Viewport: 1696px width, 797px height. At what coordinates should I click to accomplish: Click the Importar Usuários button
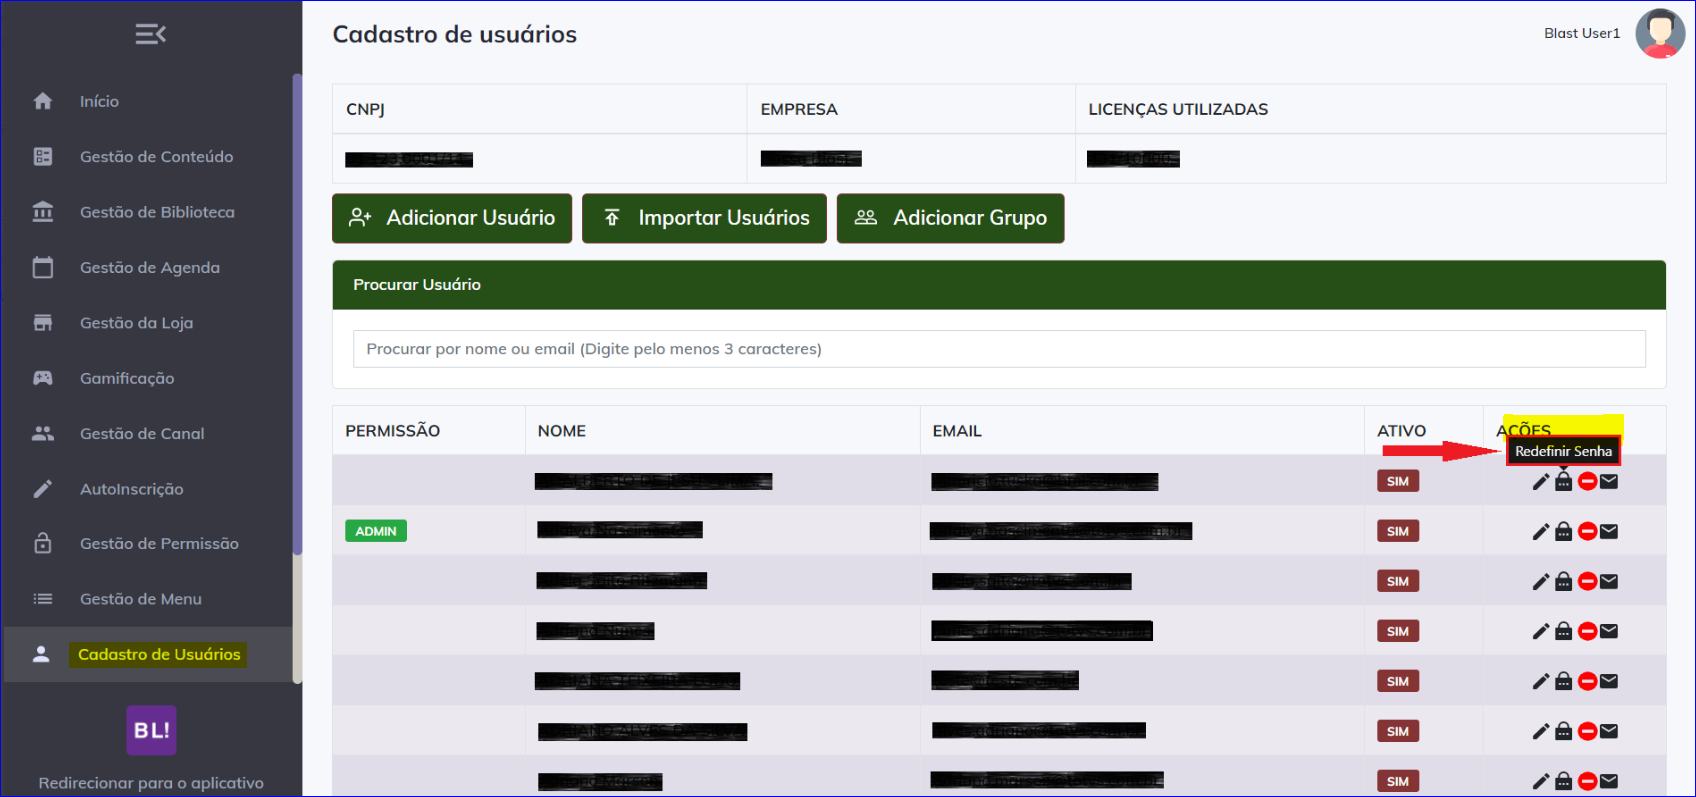pyautogui.click(x=704, y=218)
